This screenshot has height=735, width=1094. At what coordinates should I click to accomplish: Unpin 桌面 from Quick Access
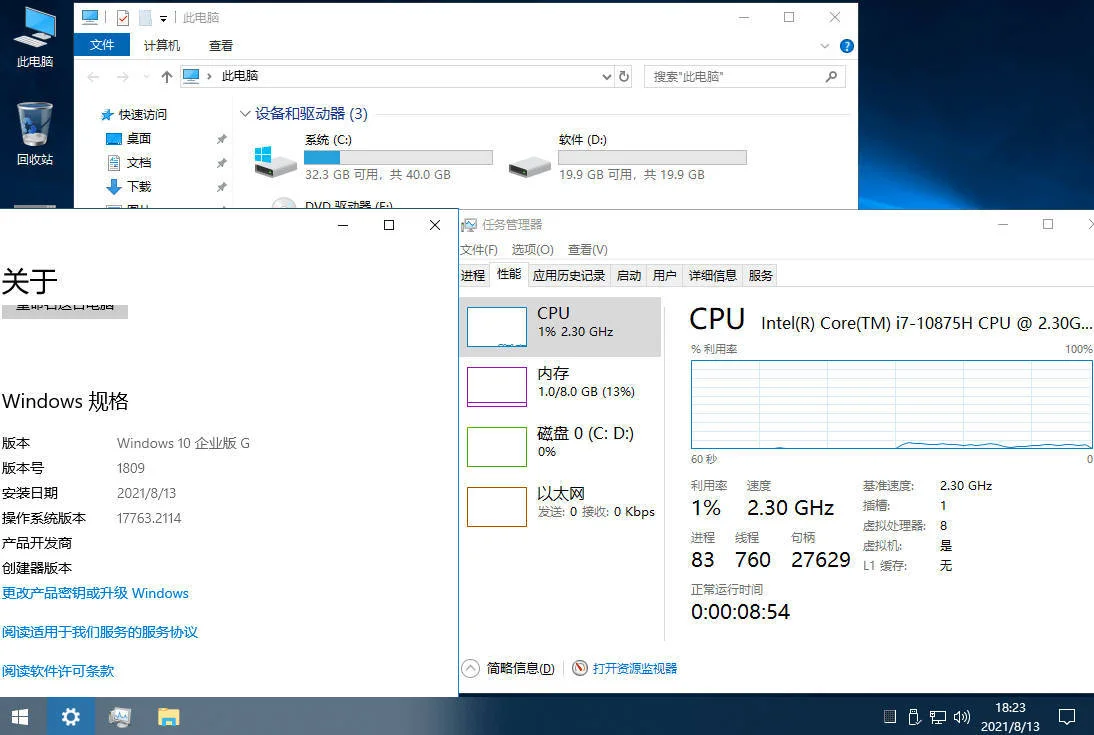(222, 138)
